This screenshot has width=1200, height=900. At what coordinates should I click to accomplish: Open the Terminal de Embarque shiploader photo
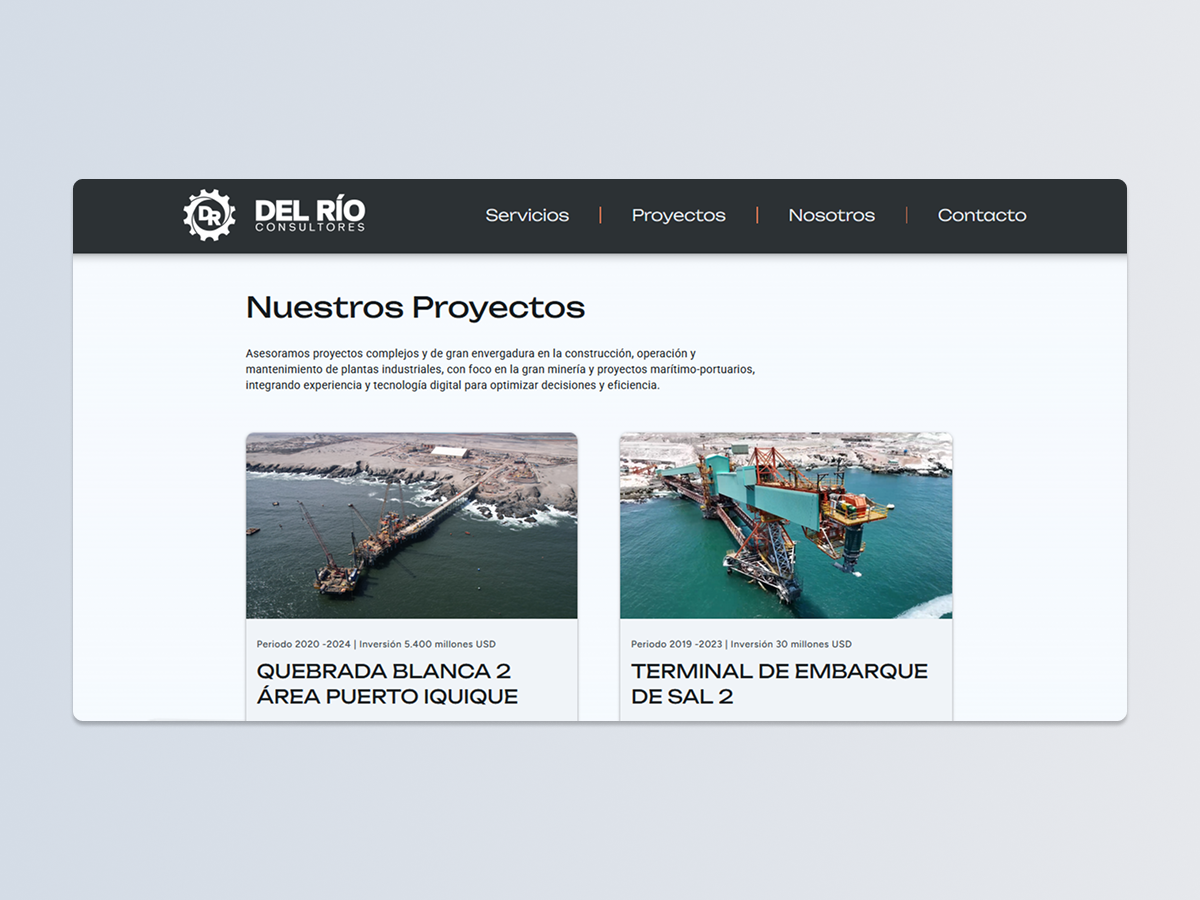point(785,525)
